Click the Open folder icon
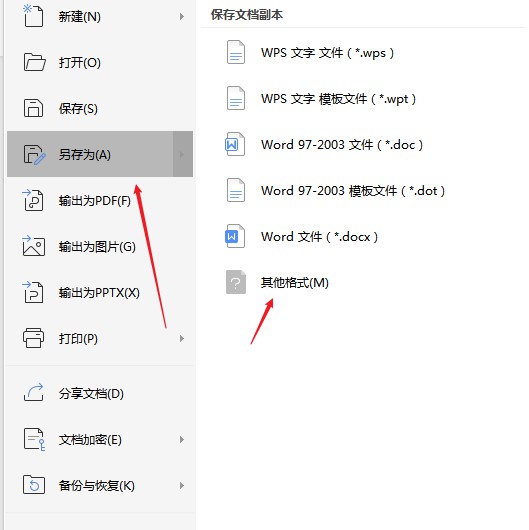 point(34,62)
